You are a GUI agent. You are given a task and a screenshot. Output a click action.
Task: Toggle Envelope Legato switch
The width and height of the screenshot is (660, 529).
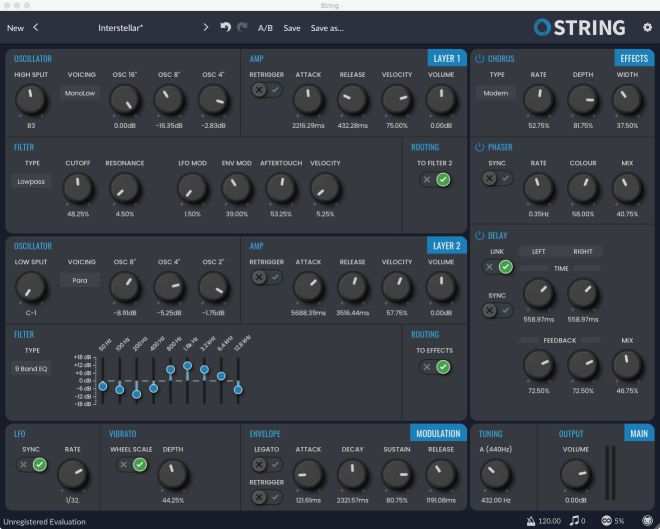pyautogui.click(x=267, y=465)
